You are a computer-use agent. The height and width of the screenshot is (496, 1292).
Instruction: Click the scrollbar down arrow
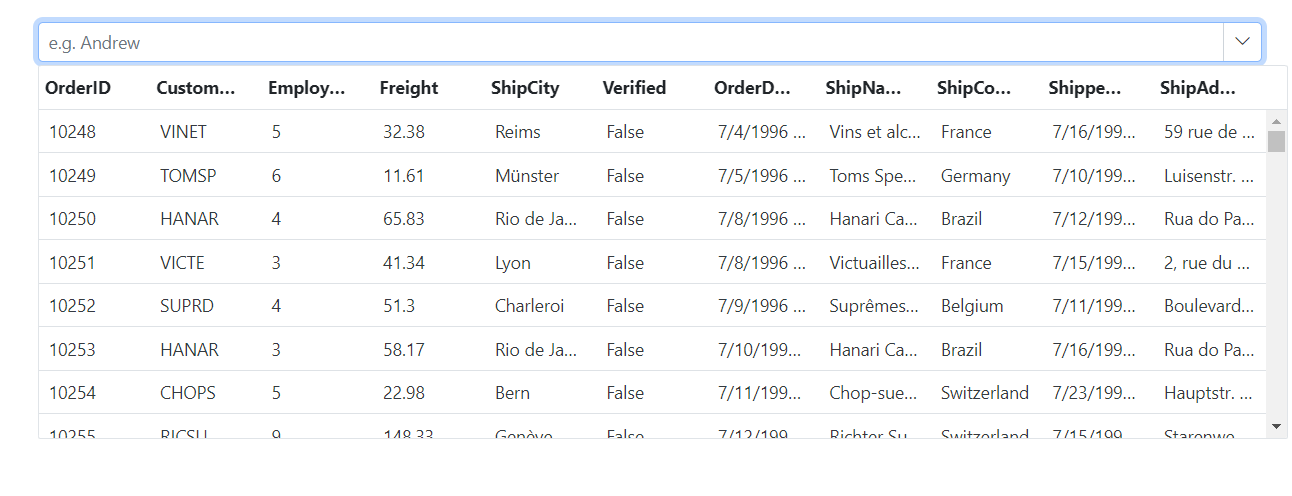(x=1276, y=426)
